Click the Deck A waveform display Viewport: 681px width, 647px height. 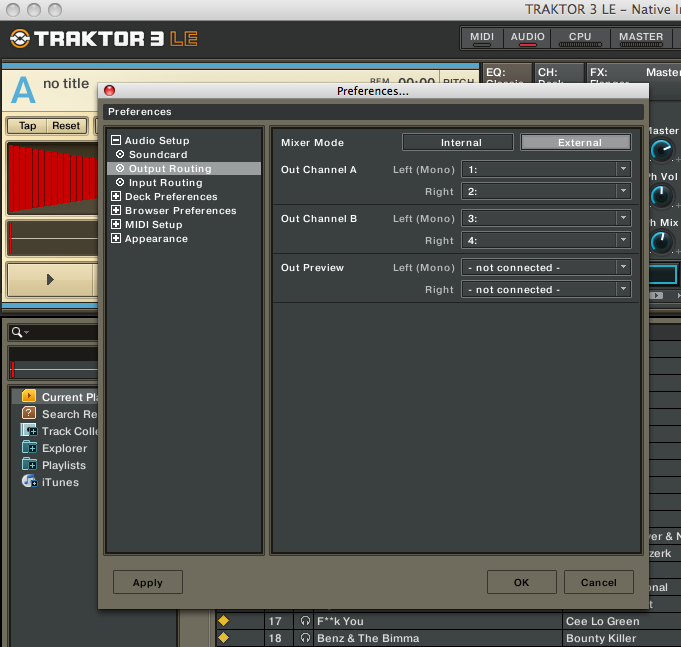point(53,178)
